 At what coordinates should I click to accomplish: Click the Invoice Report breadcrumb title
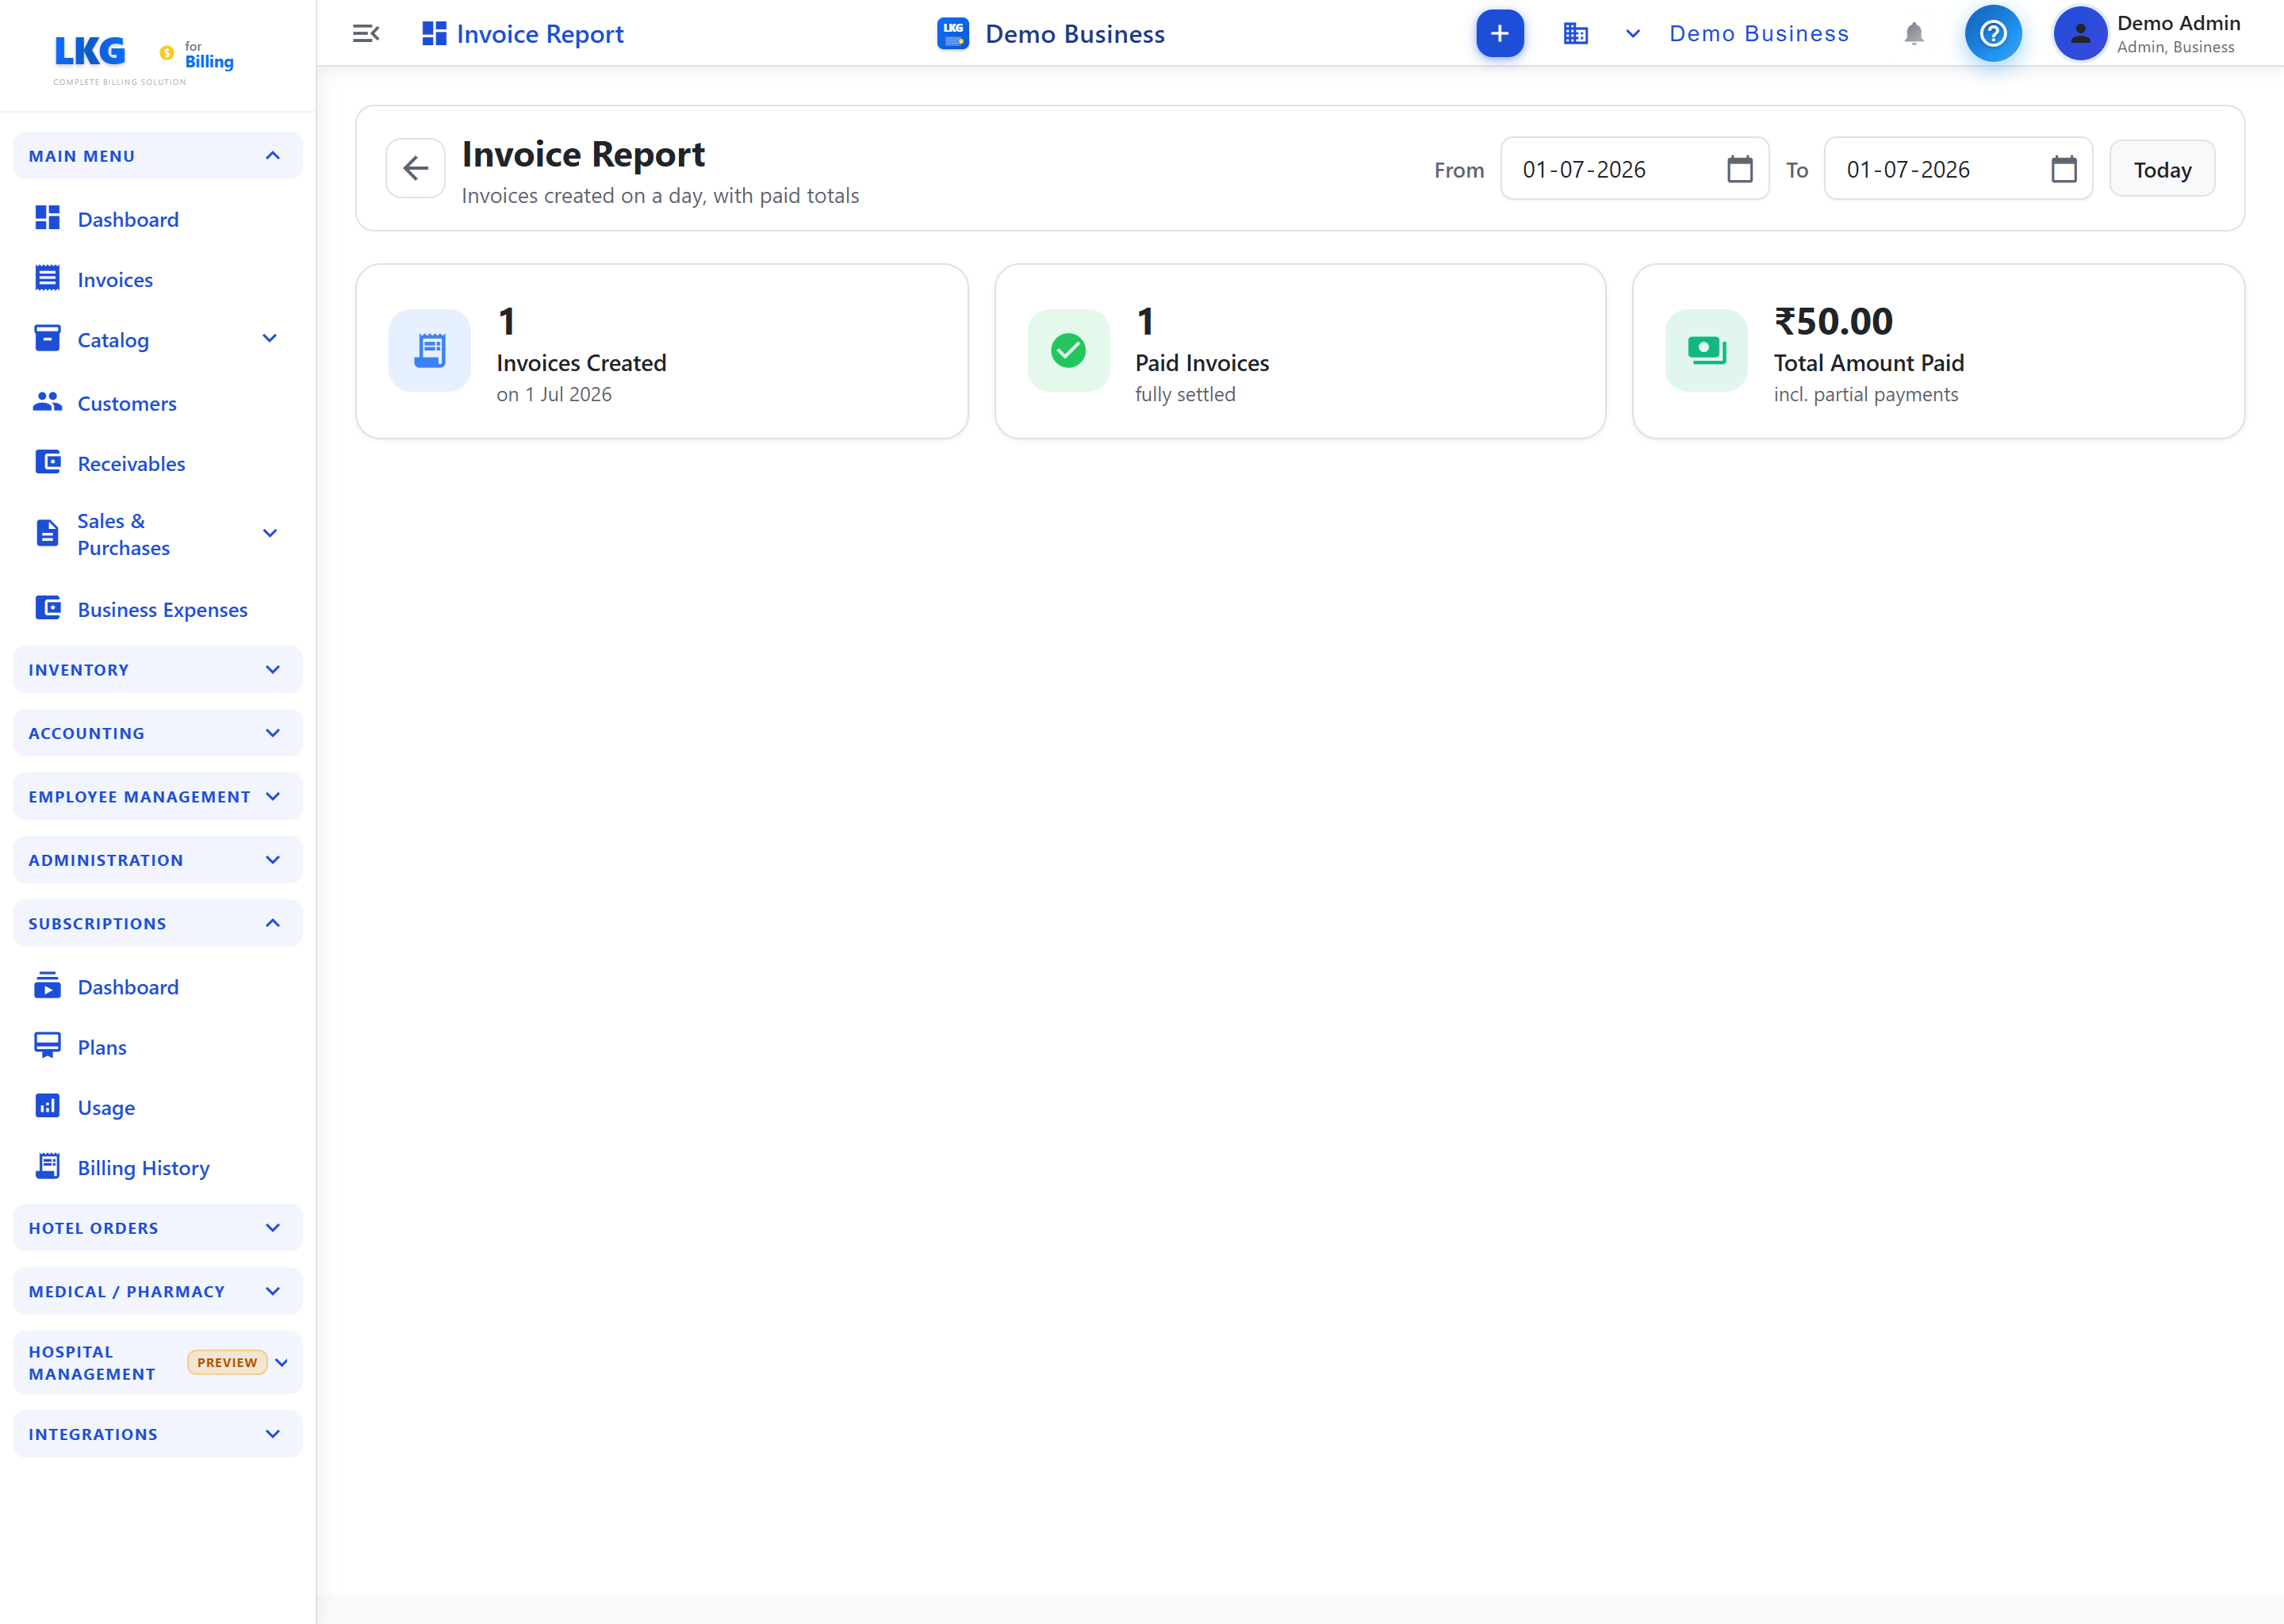(540, 34)
